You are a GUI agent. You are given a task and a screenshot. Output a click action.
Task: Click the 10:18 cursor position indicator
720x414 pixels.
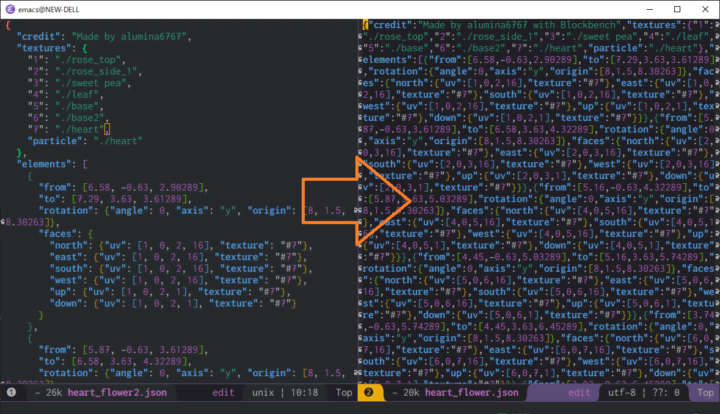tap(307, 393)
